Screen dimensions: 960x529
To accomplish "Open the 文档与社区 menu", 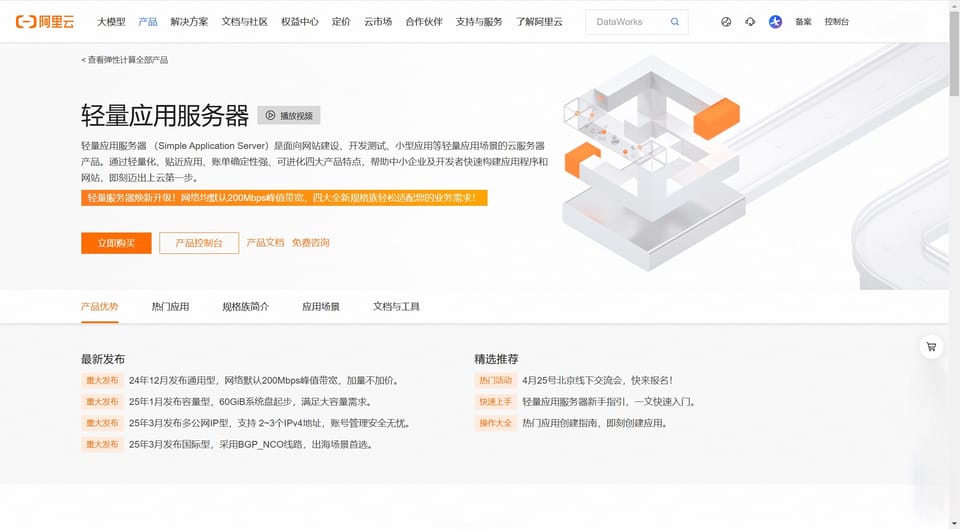I will click(244, 21).
